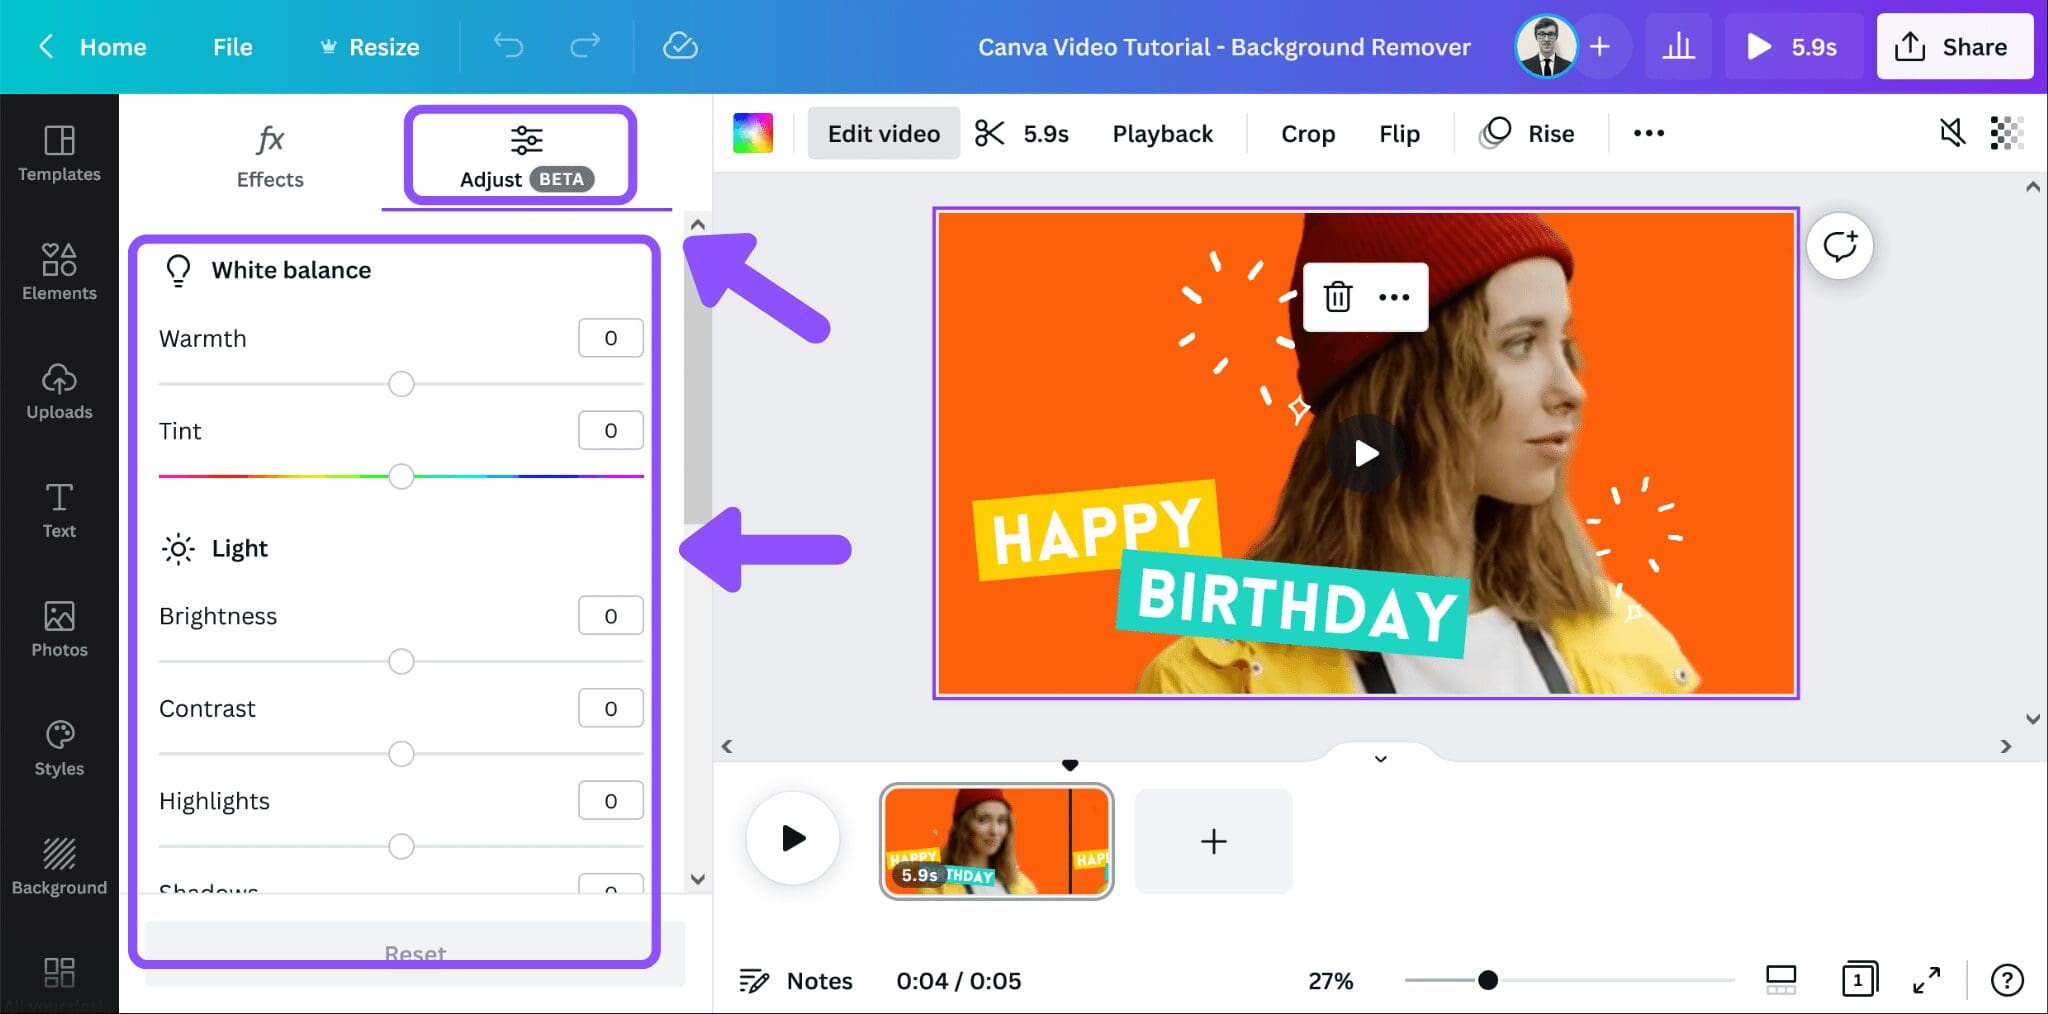The image size is (2048, 1014).
Task: Select the video clip thumbnail in the timeline
Action: (x=996, y=840)
